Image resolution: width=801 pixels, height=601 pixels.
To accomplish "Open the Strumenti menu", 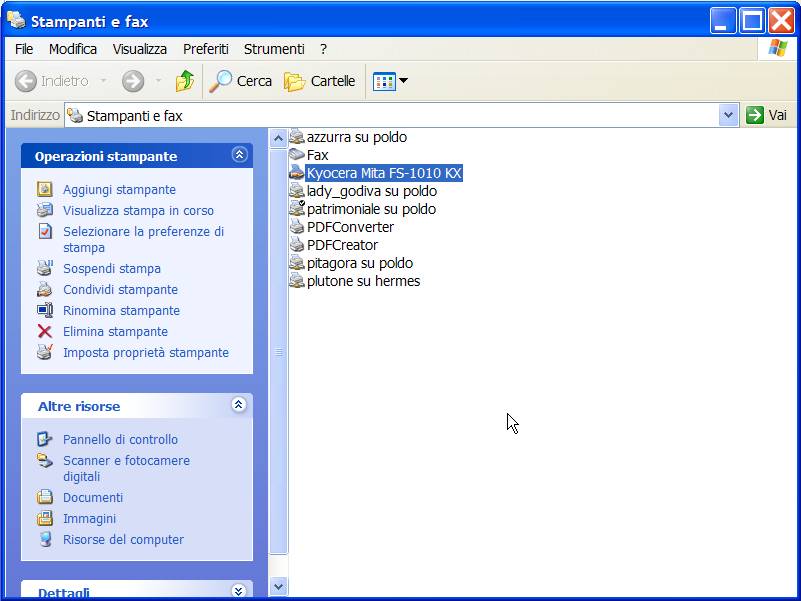I will pos(274,49).
